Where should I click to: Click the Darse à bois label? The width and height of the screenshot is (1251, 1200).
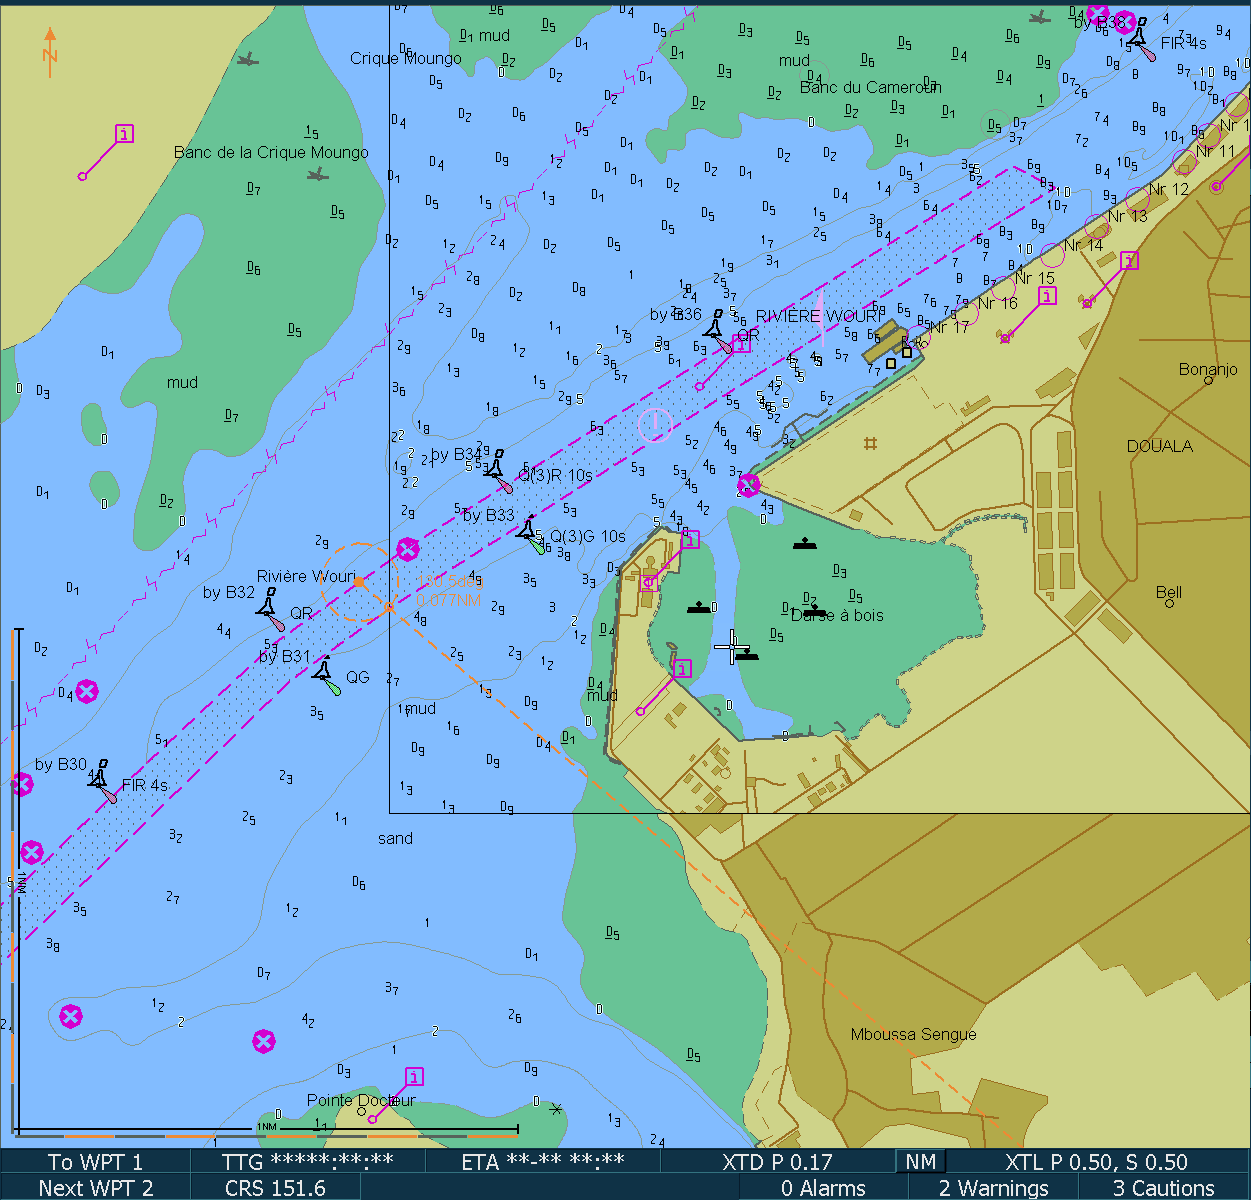click(837, 615)
